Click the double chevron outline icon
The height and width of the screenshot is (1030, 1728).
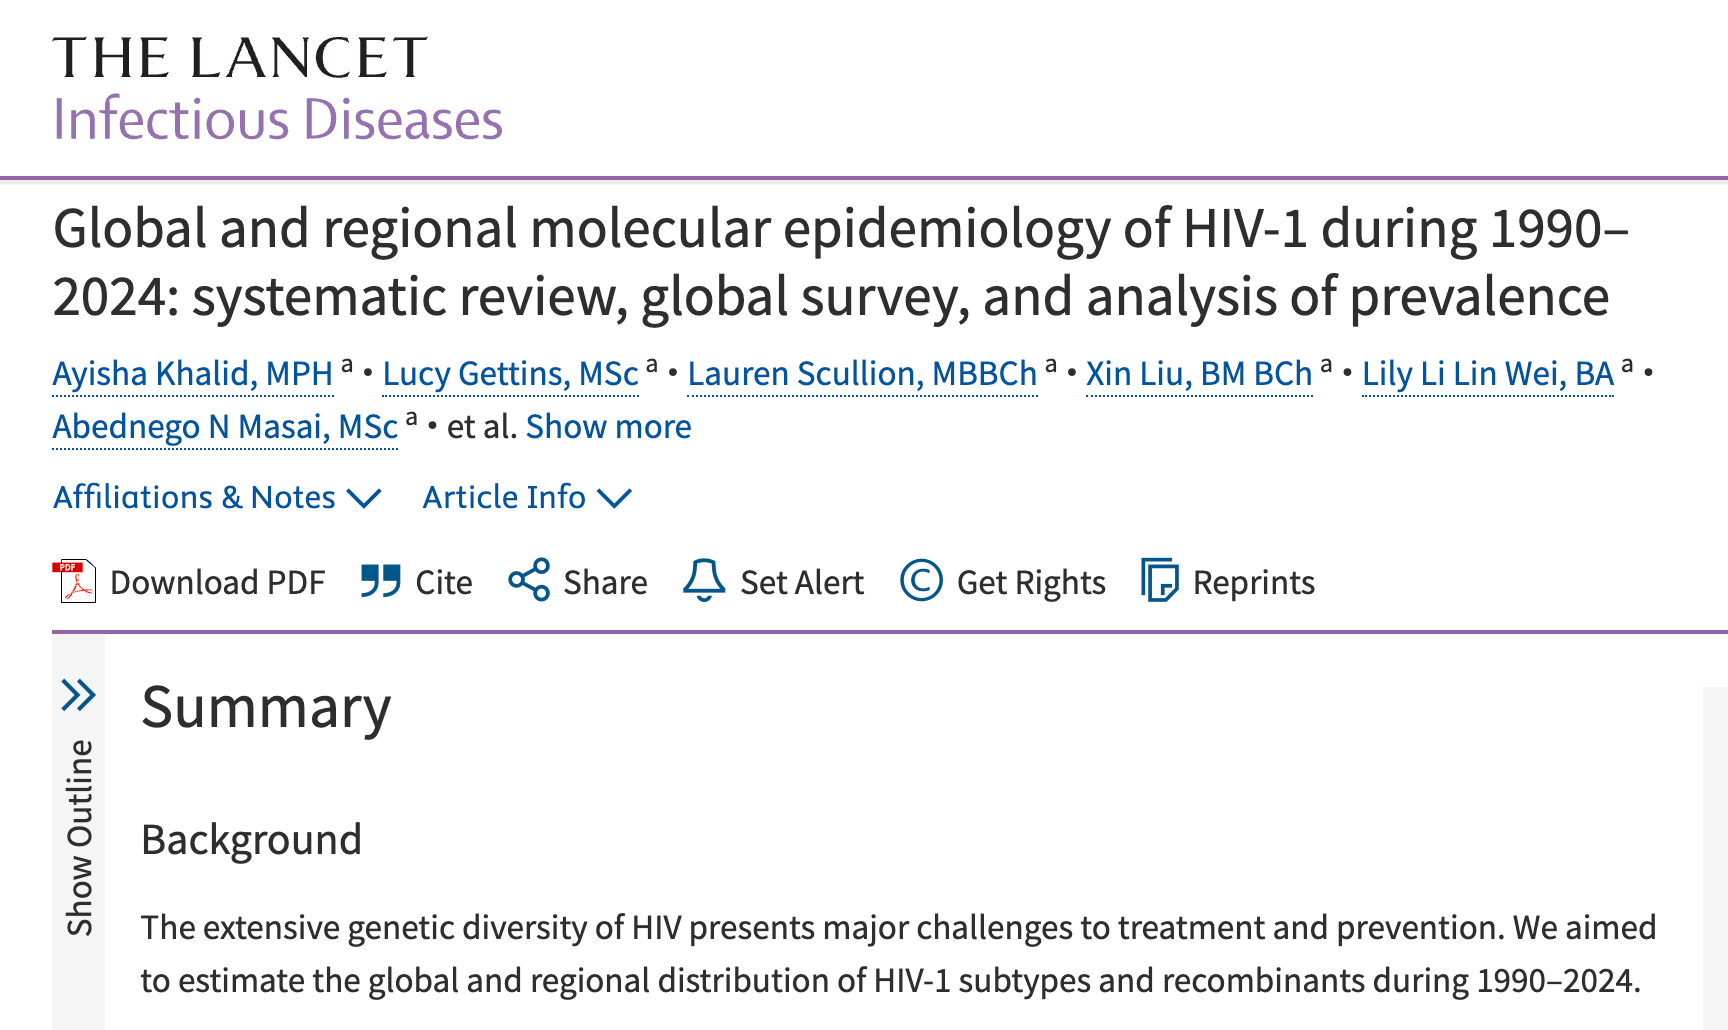click(x=79, y=694)
